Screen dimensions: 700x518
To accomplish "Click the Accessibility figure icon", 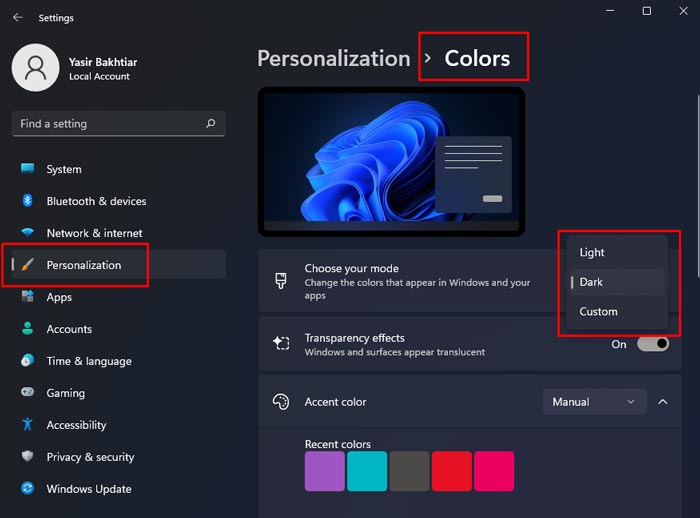I will 28,424.
